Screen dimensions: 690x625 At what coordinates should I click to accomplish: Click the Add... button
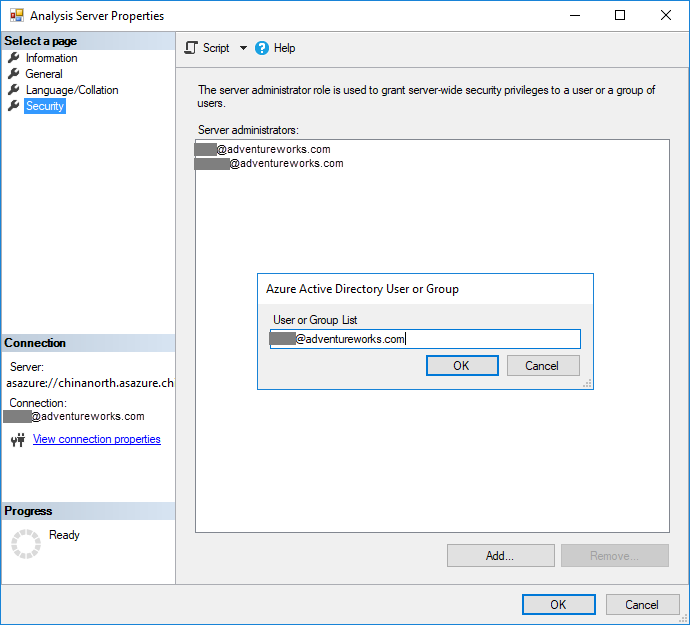pyautogui.click(x=500, y=555)
